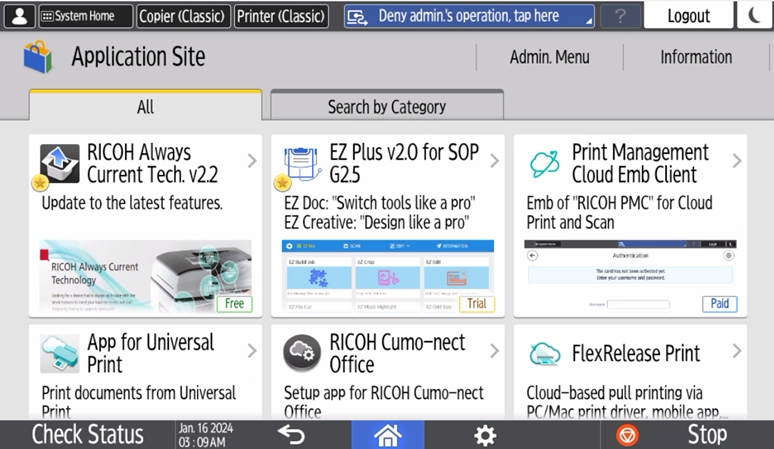The image size is (774, 449).
Task: Tap the App for Universal Print icon
Action: pos(60,353)
